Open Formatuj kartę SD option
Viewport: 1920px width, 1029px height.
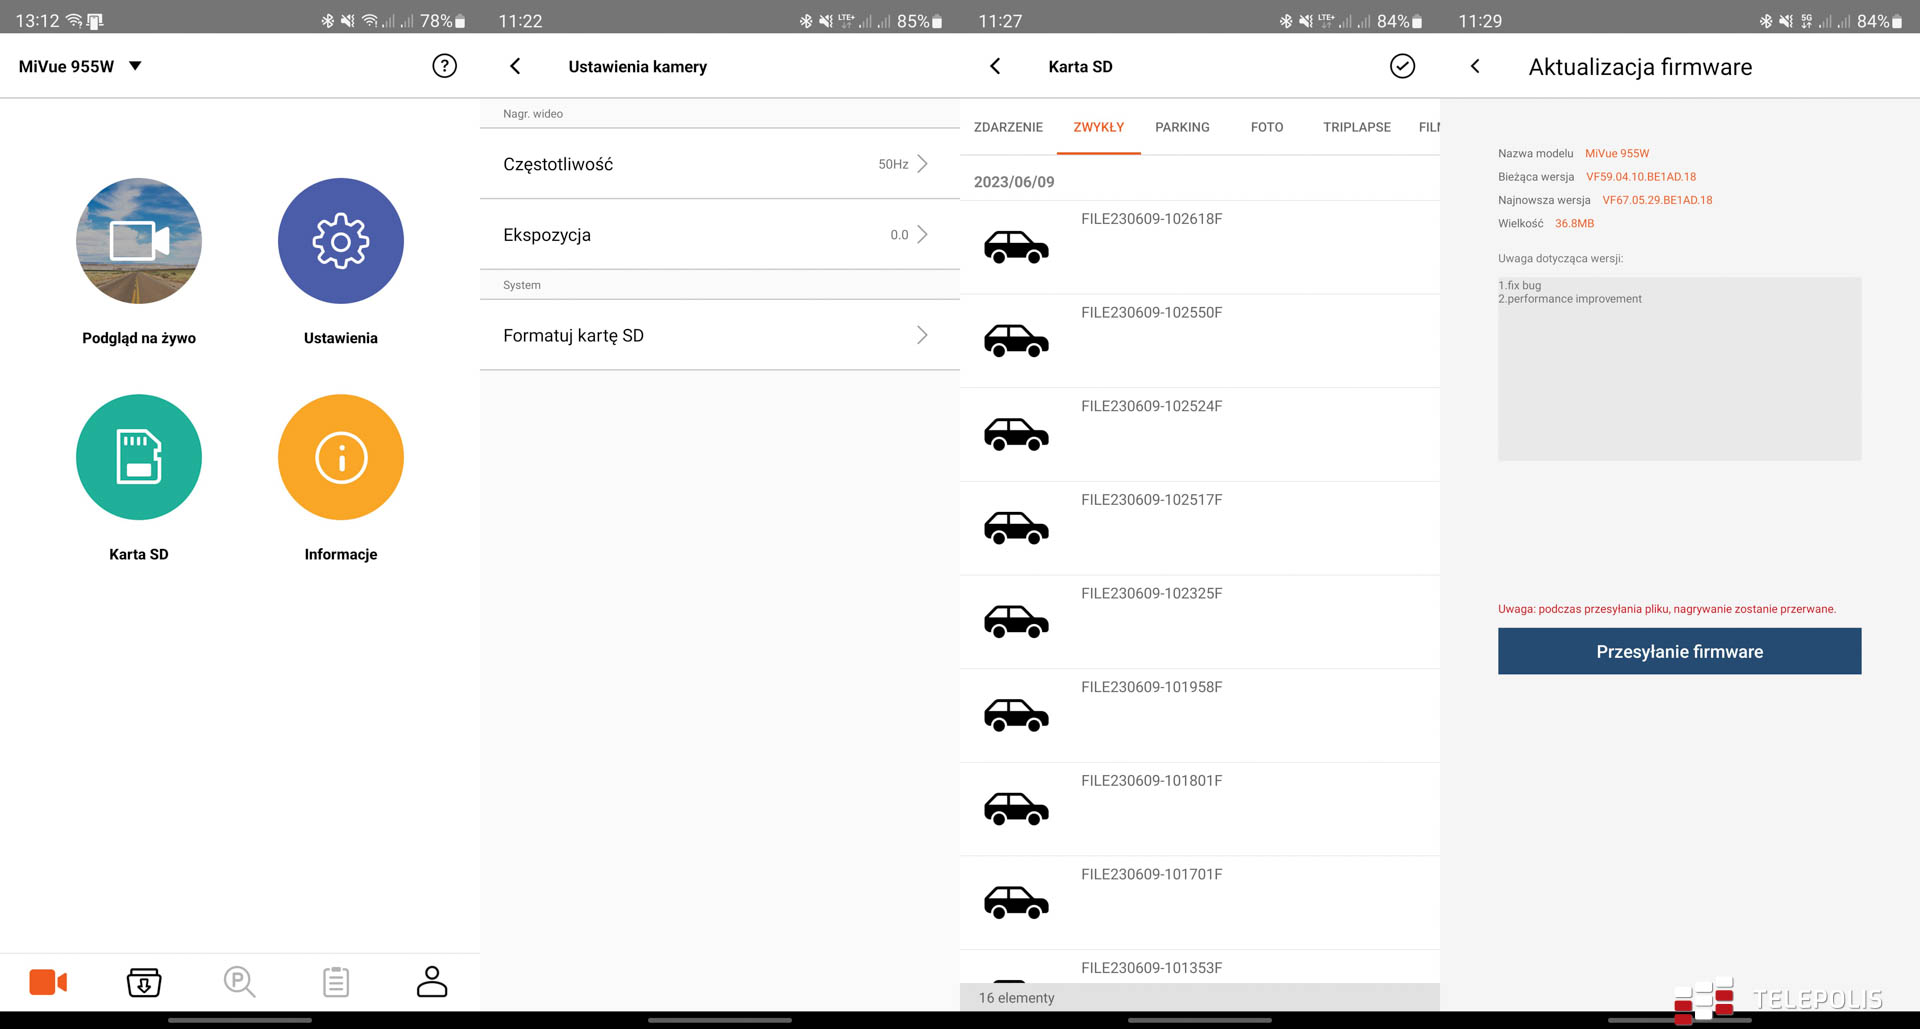[x=719, y=336]
